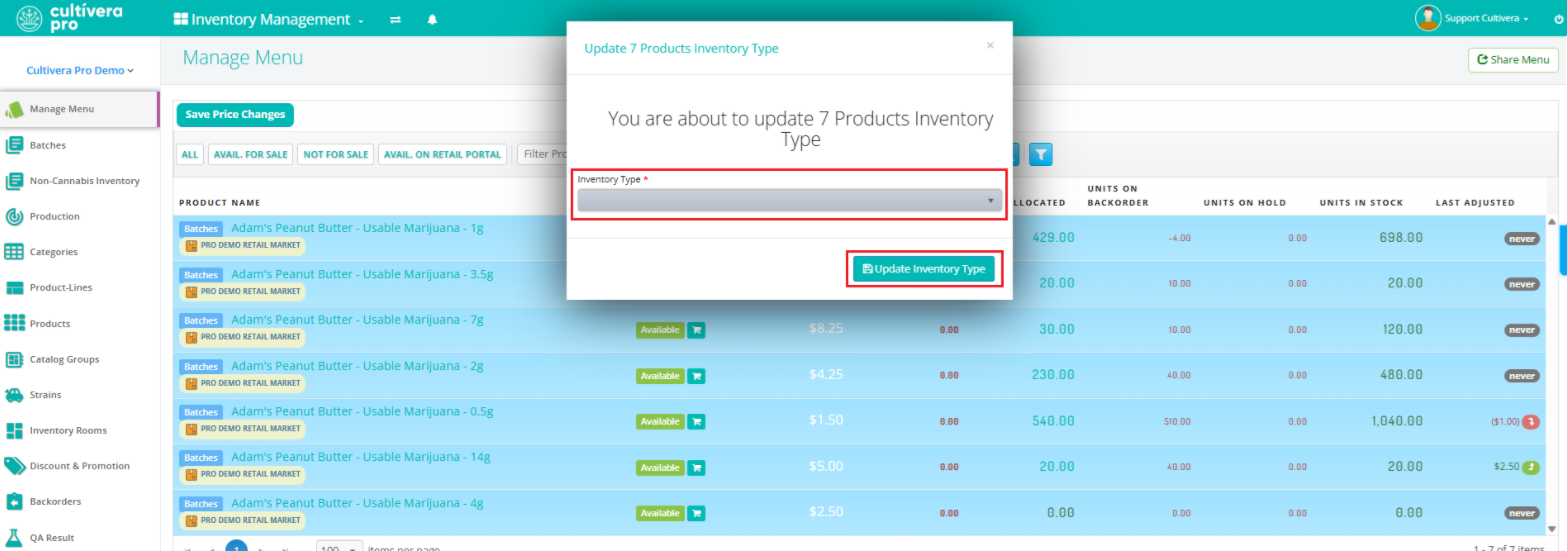Toggle Available badge in the $4.25 row
The image size is (1567, 551).
pos(660,376)
